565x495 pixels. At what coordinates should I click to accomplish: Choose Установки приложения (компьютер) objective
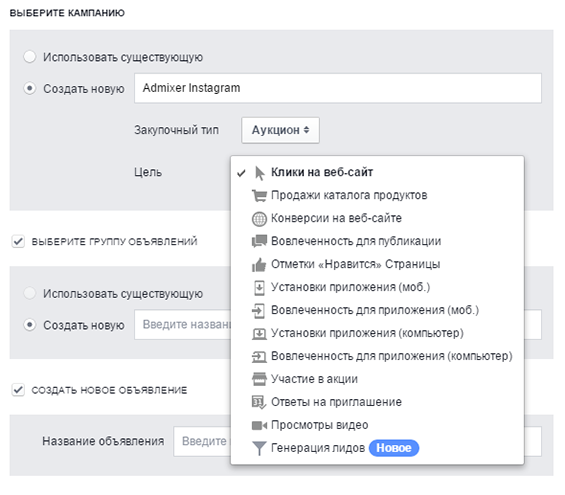(377, 334)
